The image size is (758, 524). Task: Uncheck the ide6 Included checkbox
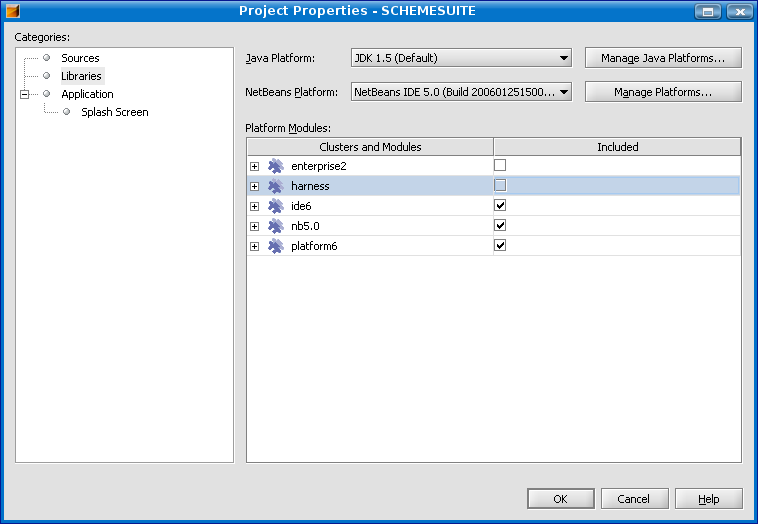[500, 205]
